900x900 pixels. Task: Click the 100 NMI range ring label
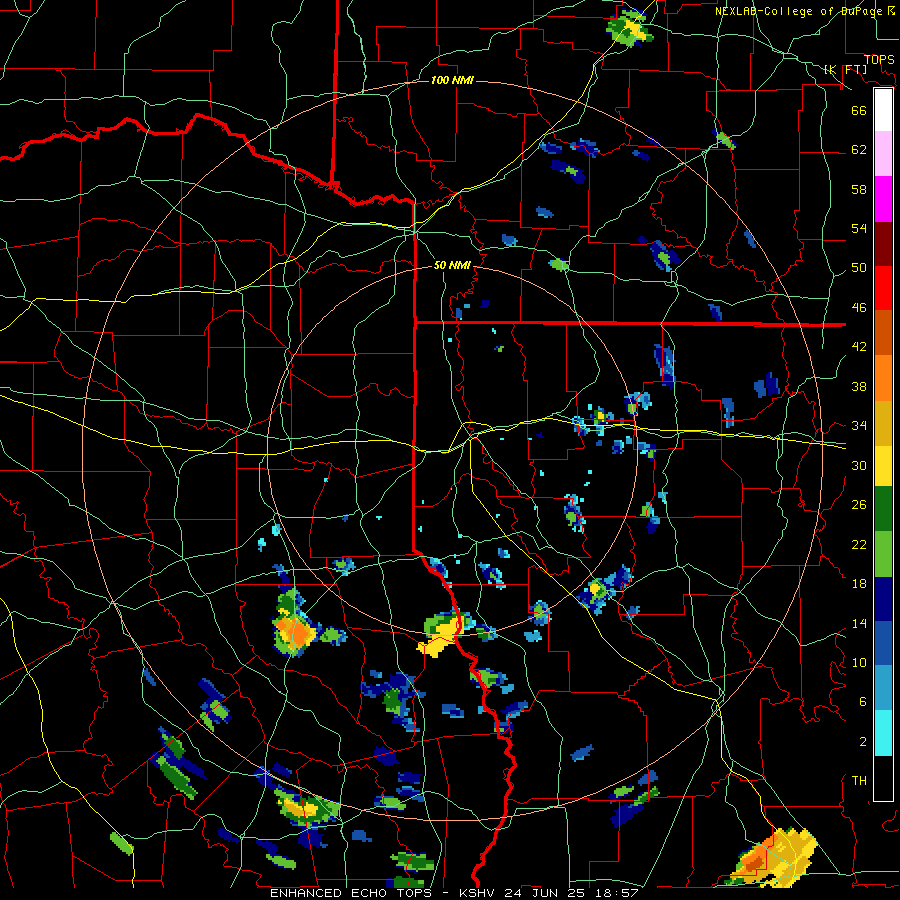point(452,80)
